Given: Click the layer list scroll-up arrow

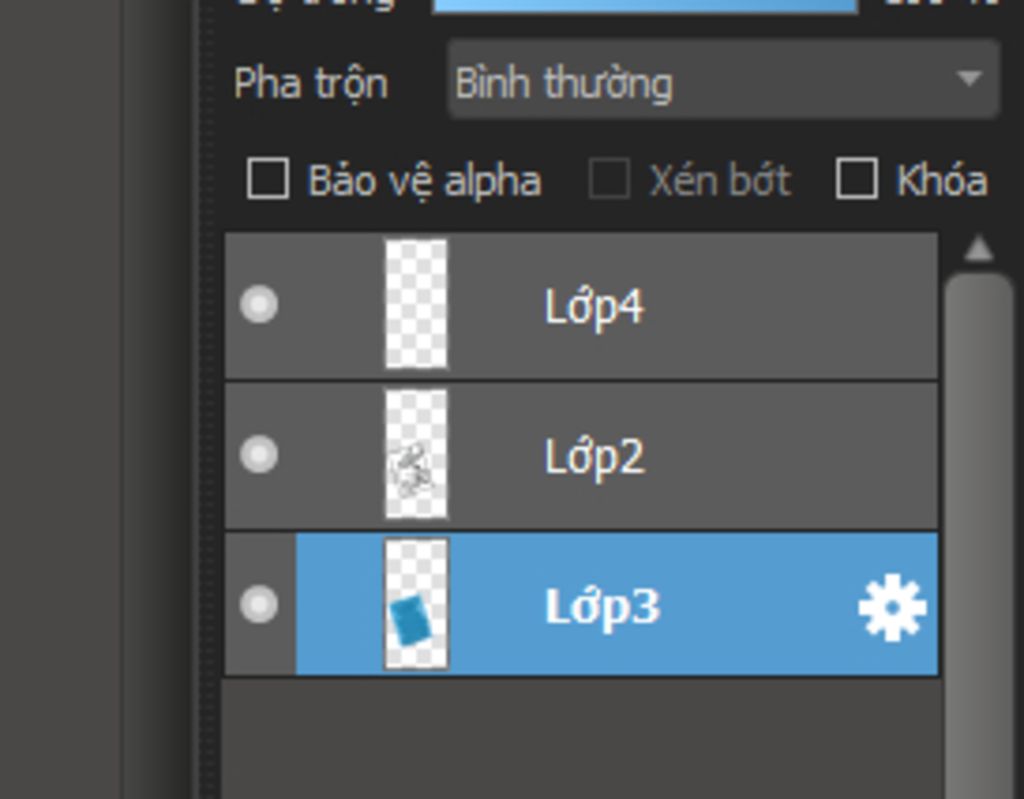Looking at the screenshot, I should 978,249.
